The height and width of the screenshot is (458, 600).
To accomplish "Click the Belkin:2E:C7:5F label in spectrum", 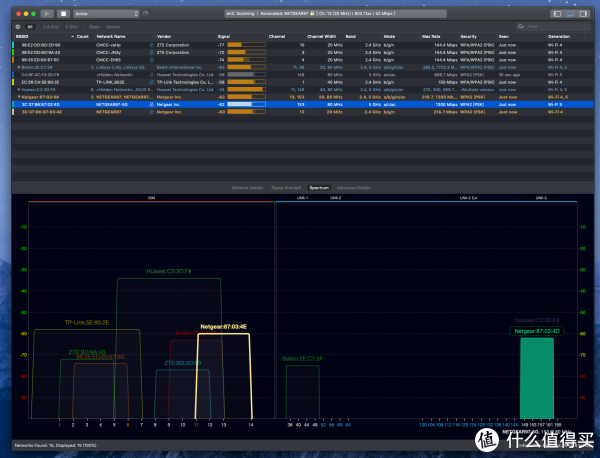I will [x=302, y=359].
